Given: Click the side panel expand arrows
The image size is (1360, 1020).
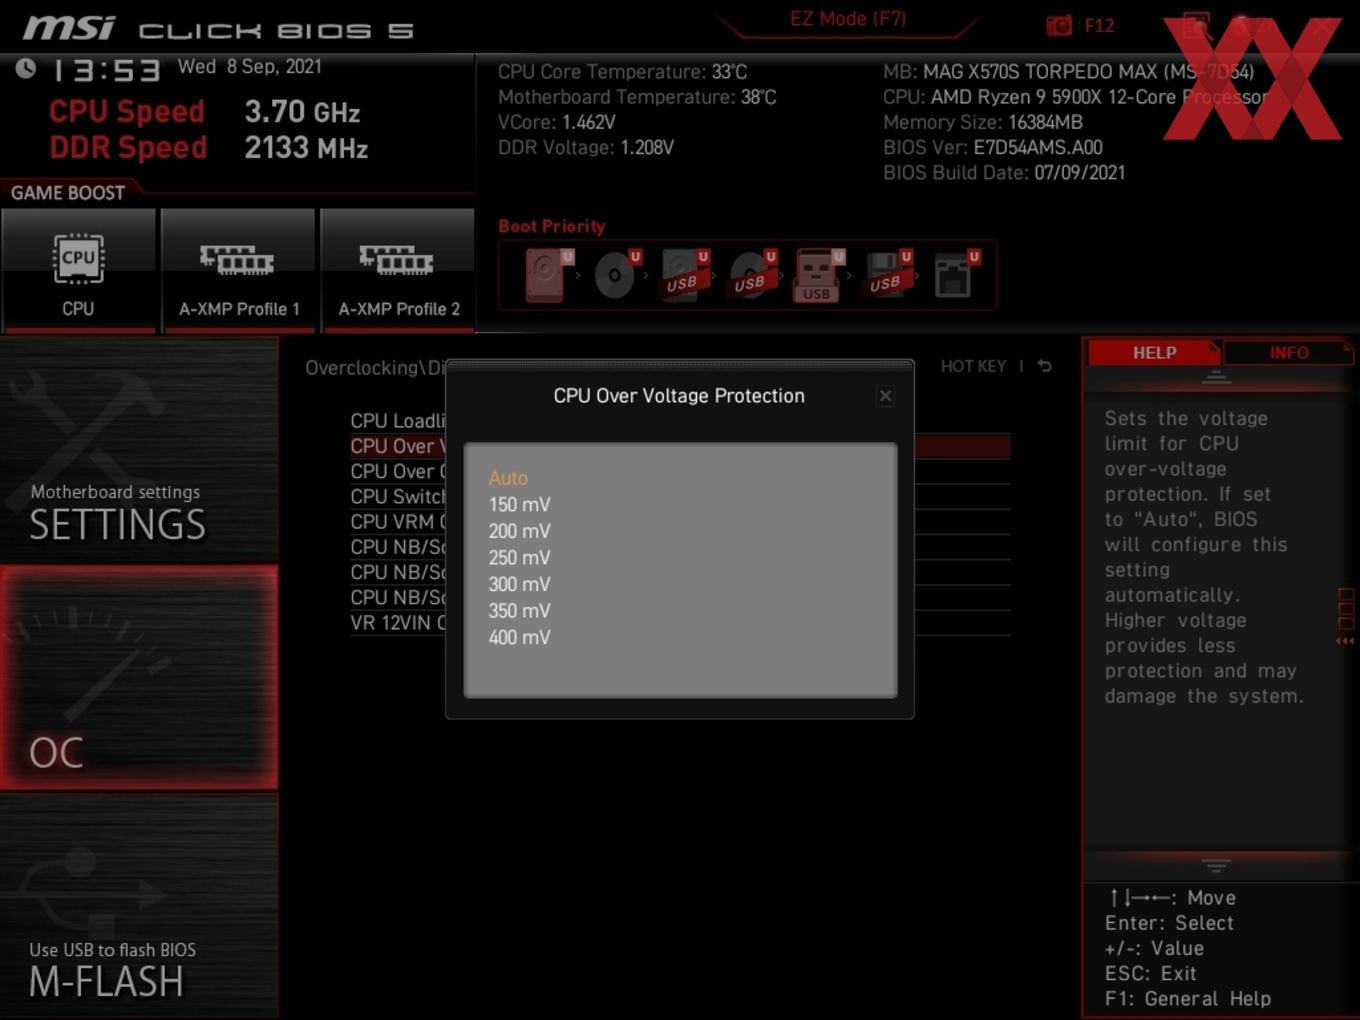Looking at the screenshot, I should coord(1345,641).
